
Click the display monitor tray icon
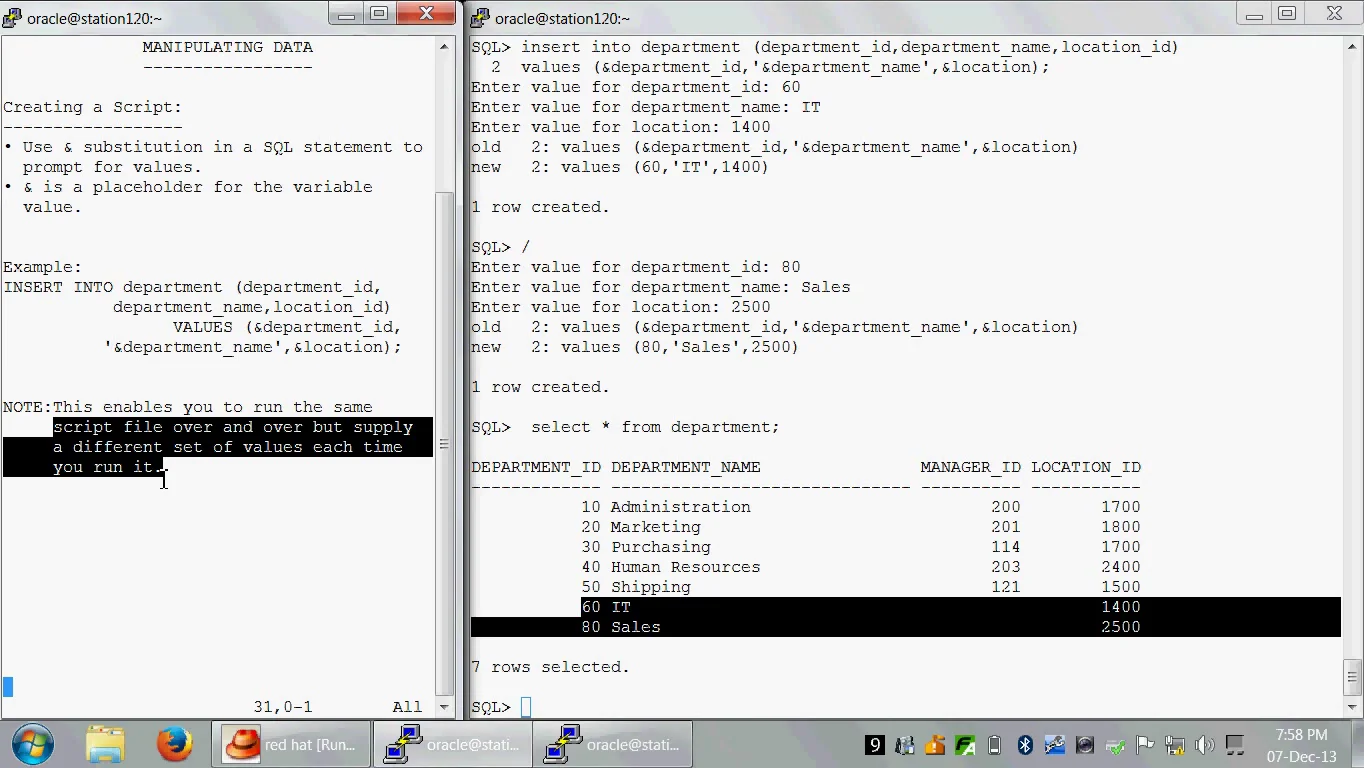[1235, 745]
